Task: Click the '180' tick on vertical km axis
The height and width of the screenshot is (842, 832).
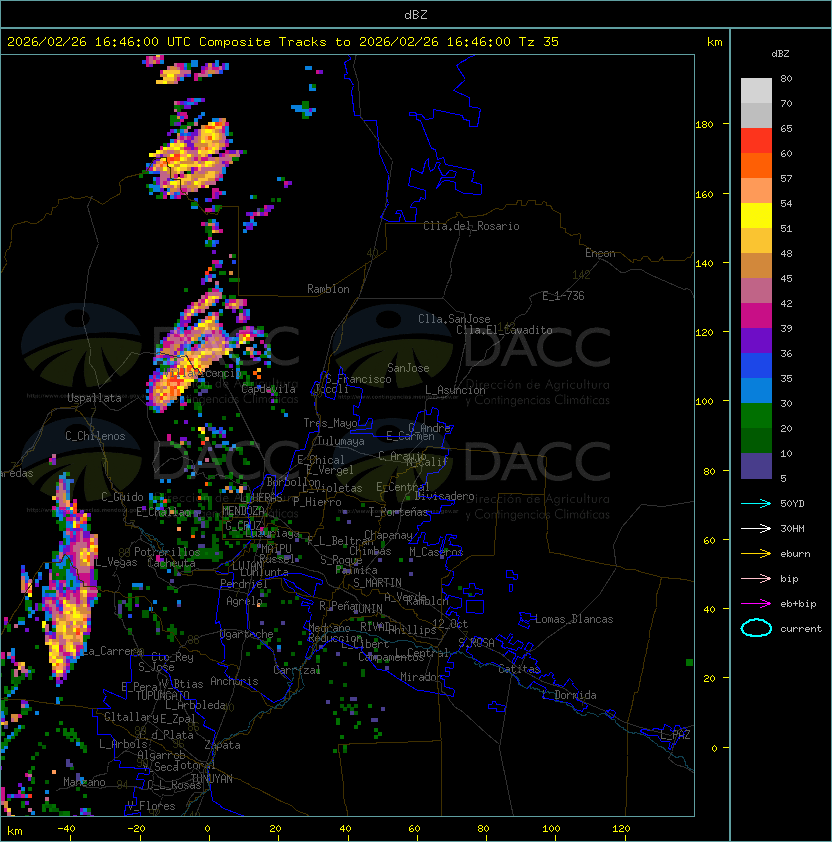Action: click(704, 125)
